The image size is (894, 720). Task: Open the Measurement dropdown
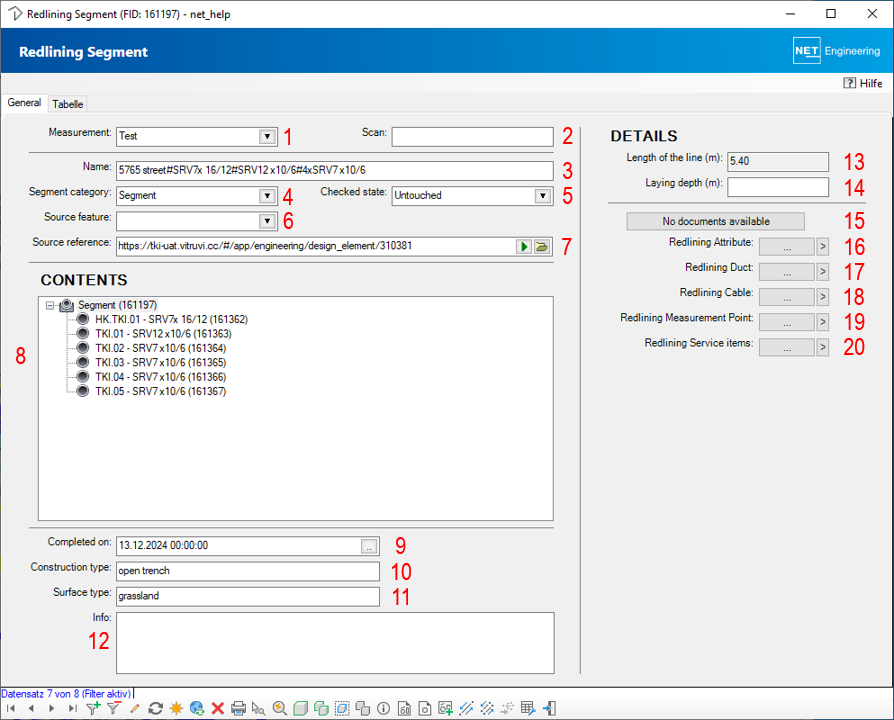click(x=267, y=137)
